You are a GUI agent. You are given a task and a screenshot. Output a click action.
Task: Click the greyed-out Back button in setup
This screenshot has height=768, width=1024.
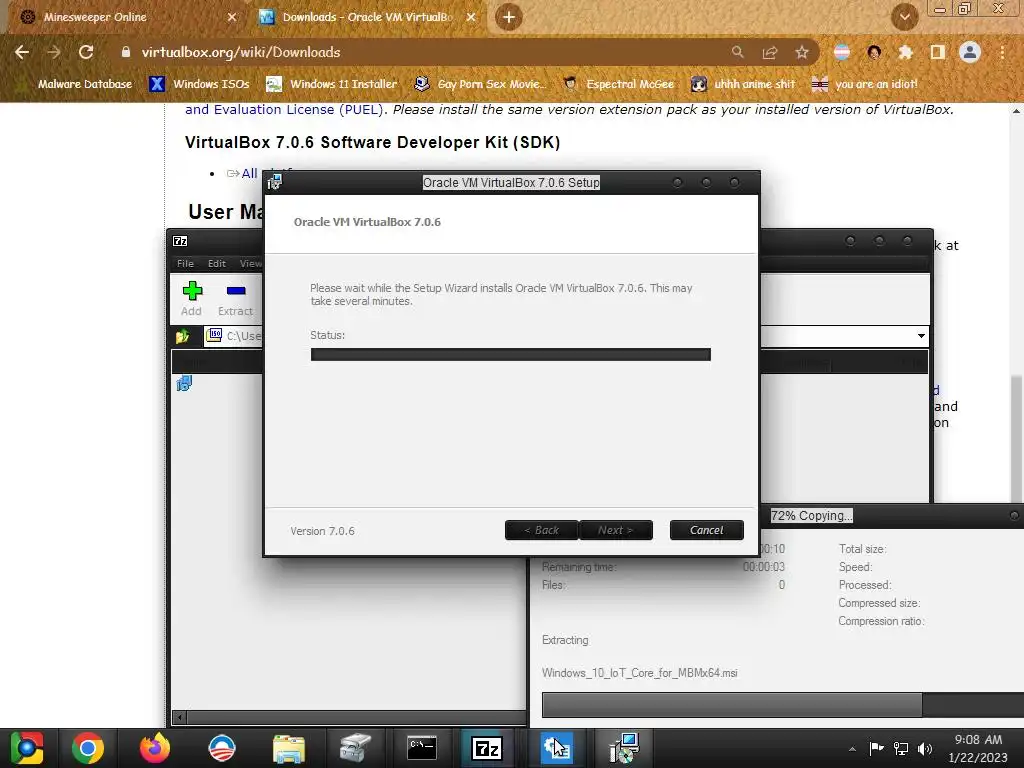(x=541, y=530)
